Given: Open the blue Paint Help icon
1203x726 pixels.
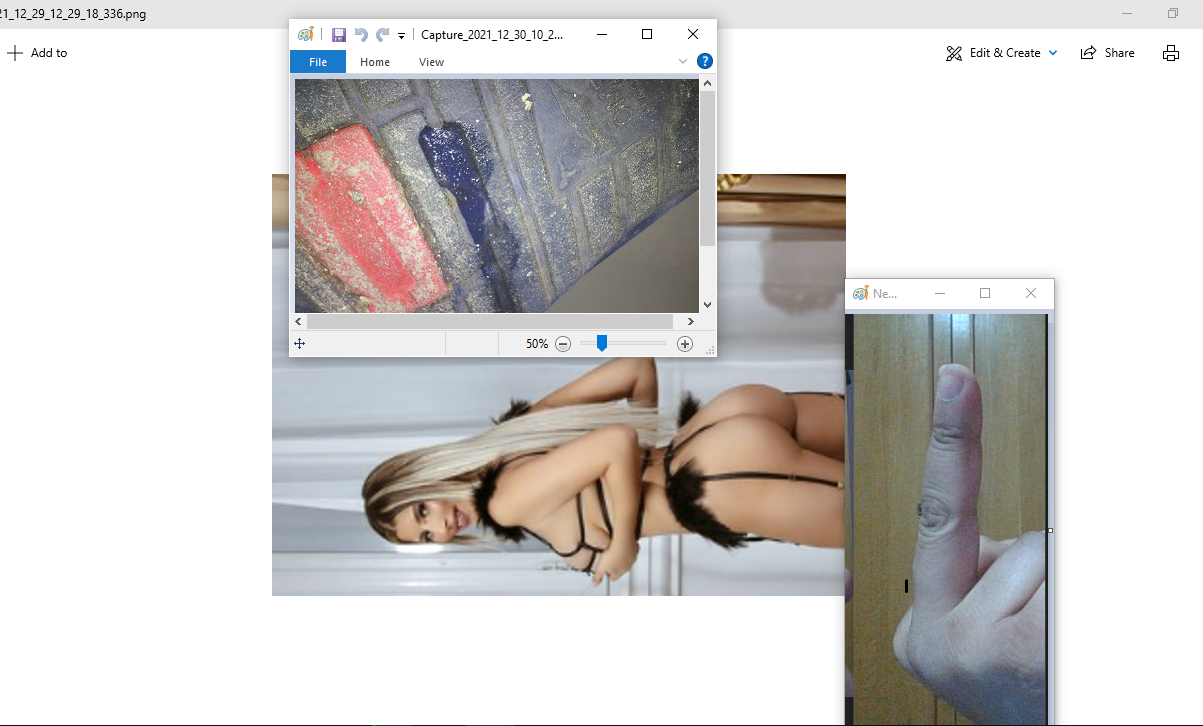Looking at the screenshot, I should 705,62.
